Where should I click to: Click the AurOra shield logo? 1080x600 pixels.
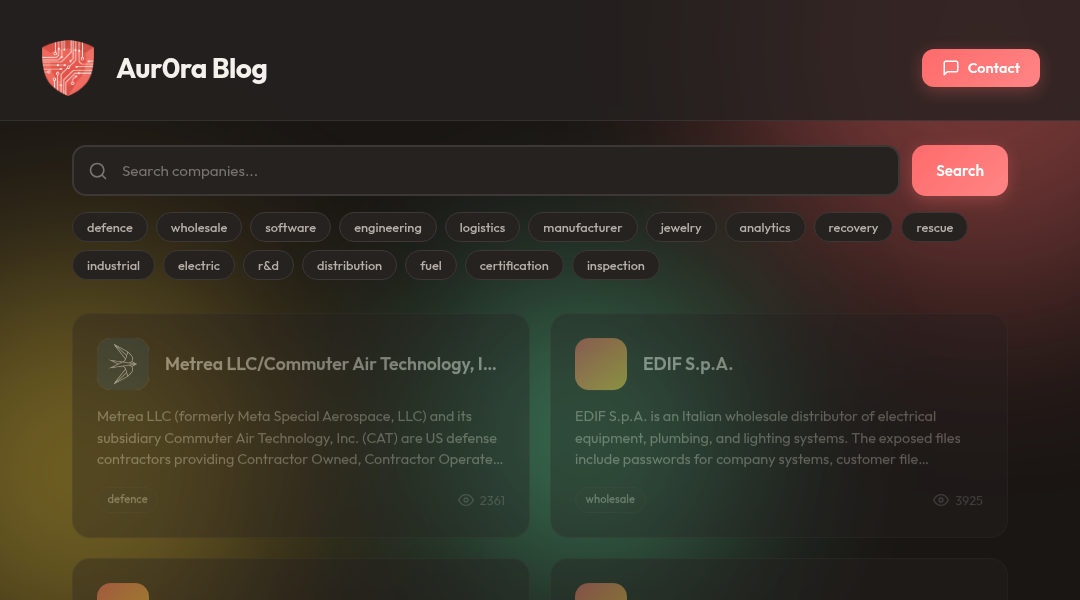(68, 68)
